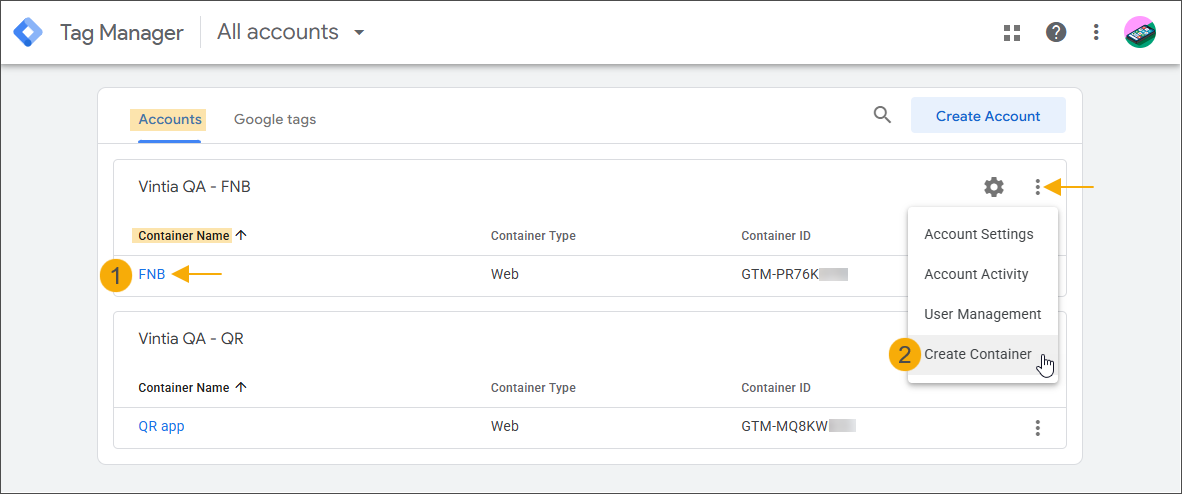Click the Tag Manager logo icon

[29, 32]
